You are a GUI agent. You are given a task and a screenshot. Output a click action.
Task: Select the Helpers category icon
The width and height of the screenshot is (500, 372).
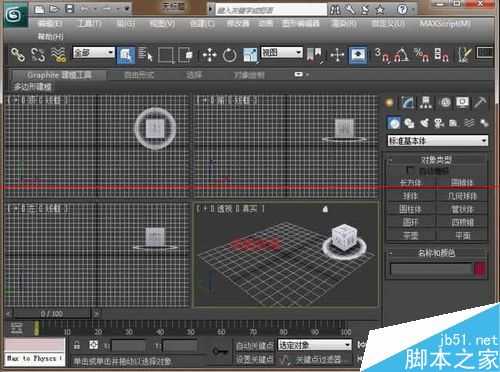point(453,123)
